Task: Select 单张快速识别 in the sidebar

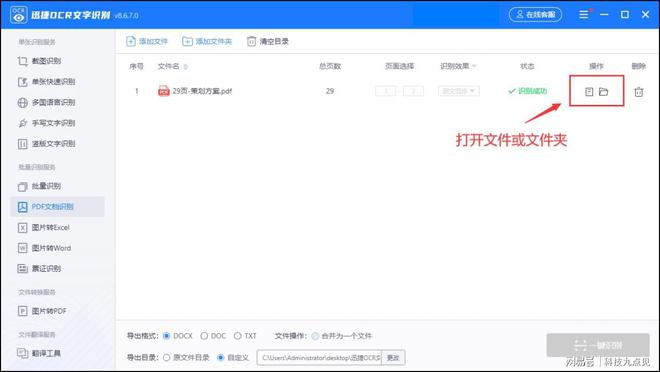Action: [46, 82]
